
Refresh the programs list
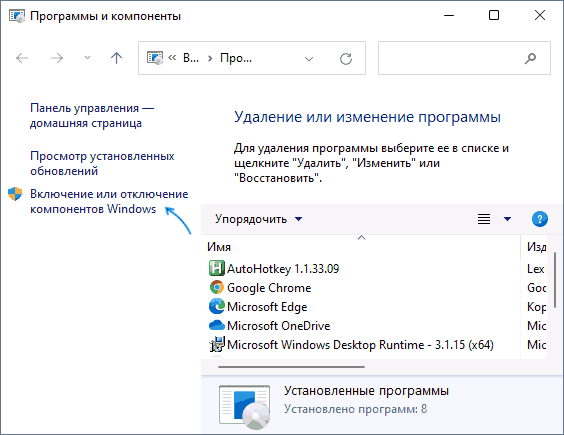346,59
